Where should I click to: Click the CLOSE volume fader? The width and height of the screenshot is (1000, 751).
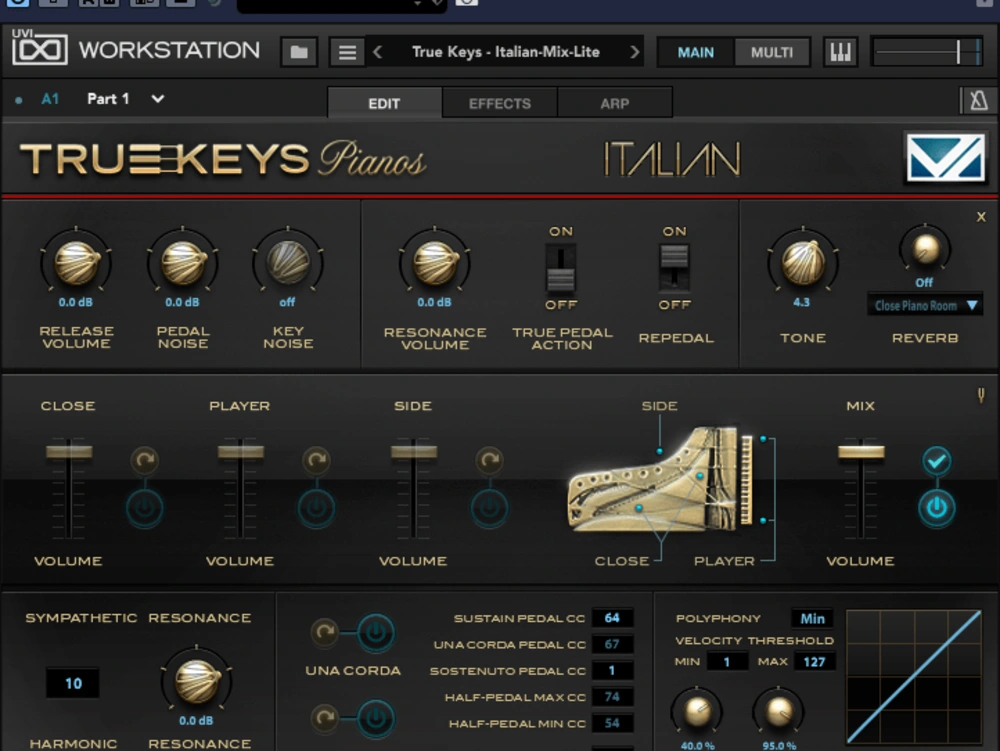[69, 452]
